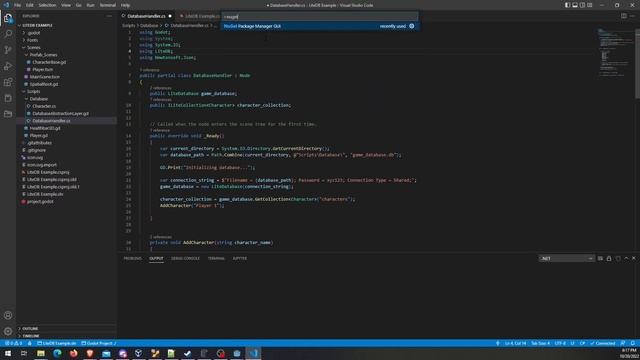Switch to the Output panel tab

coord(156,258)
